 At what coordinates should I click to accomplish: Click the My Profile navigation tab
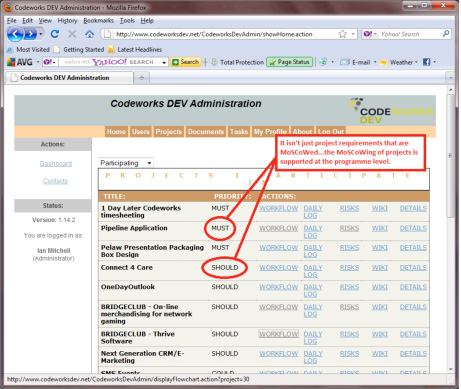(270, 132)
